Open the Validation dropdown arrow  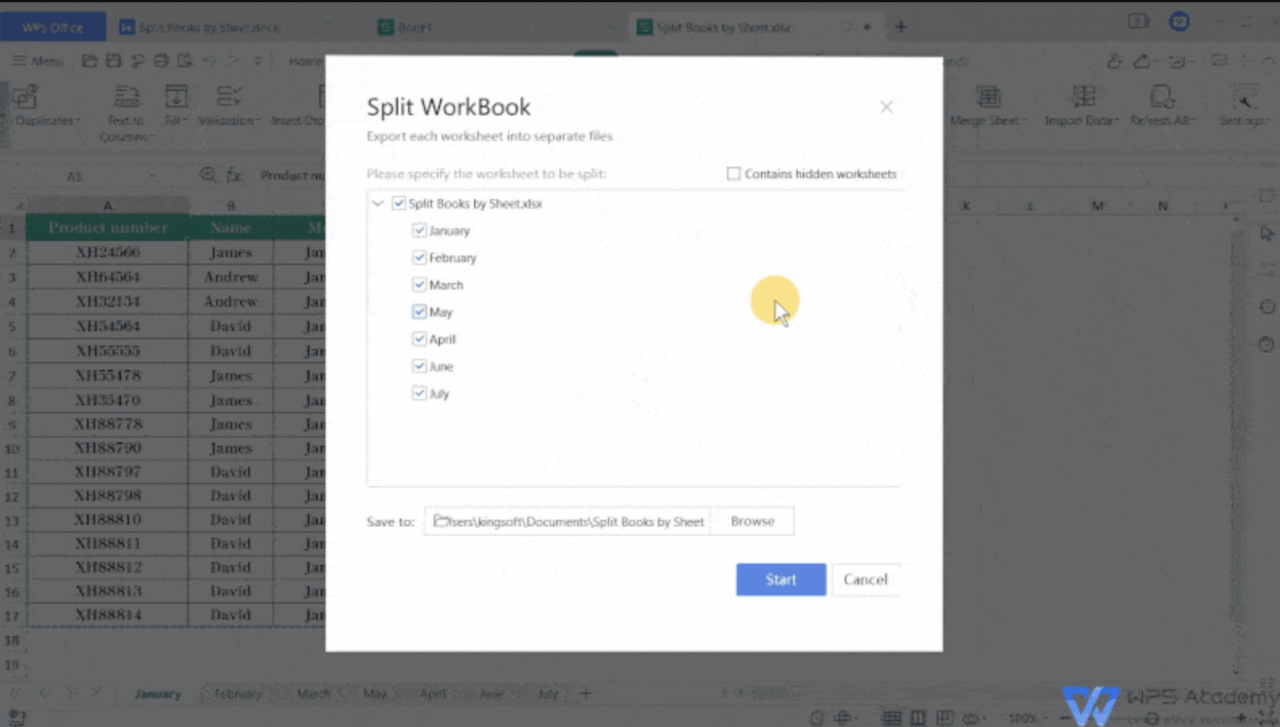coord(259,121)
